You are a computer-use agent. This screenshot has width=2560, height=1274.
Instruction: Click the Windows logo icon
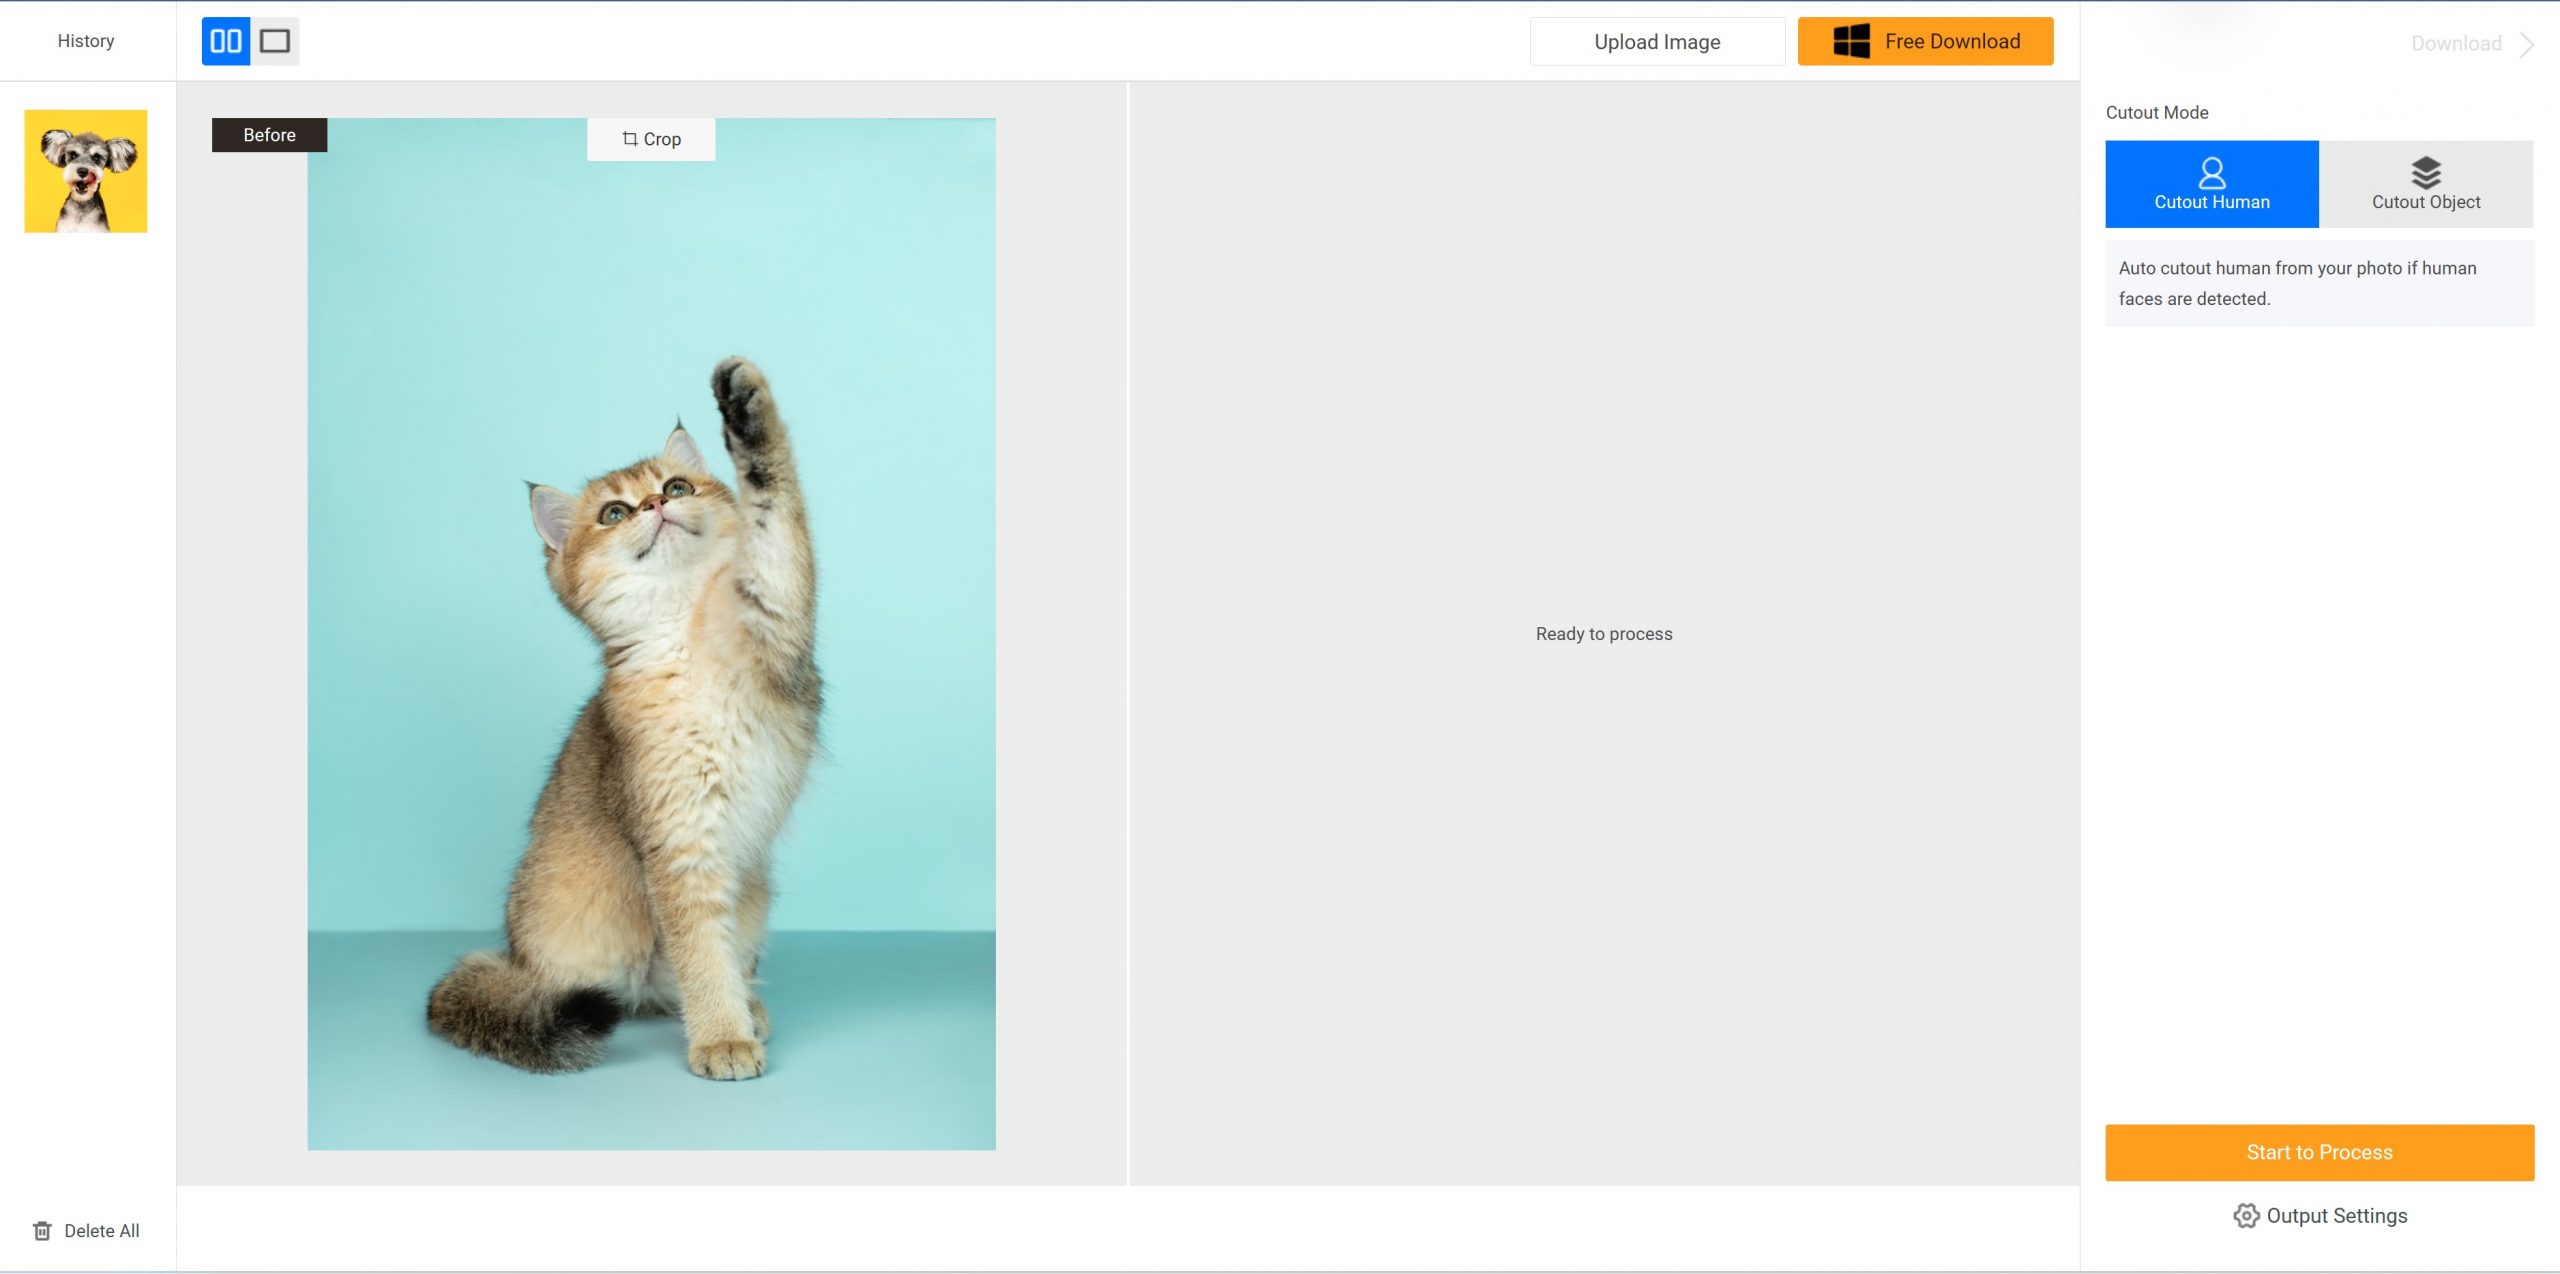click(x=1851, y=42)
